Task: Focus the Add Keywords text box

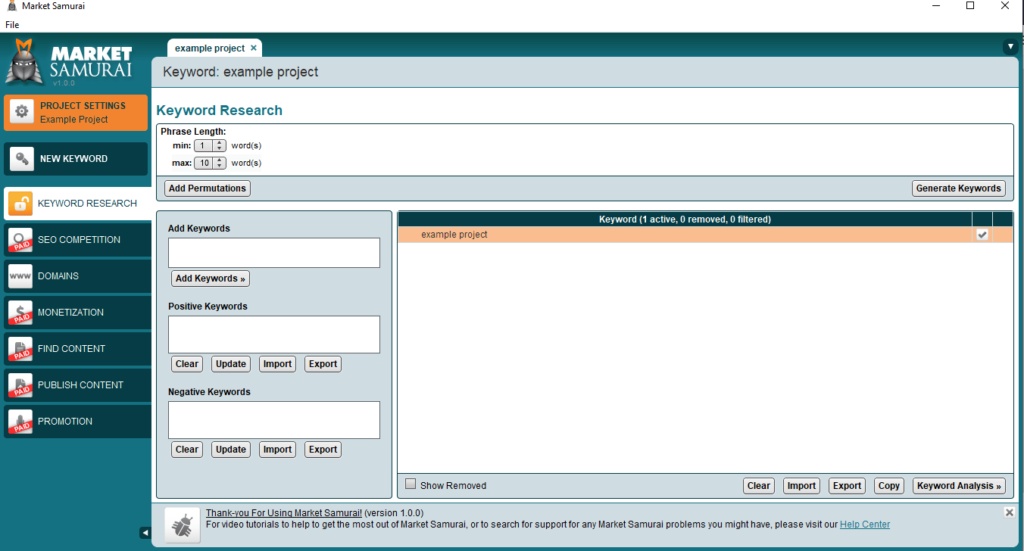Action: point(274,253)
